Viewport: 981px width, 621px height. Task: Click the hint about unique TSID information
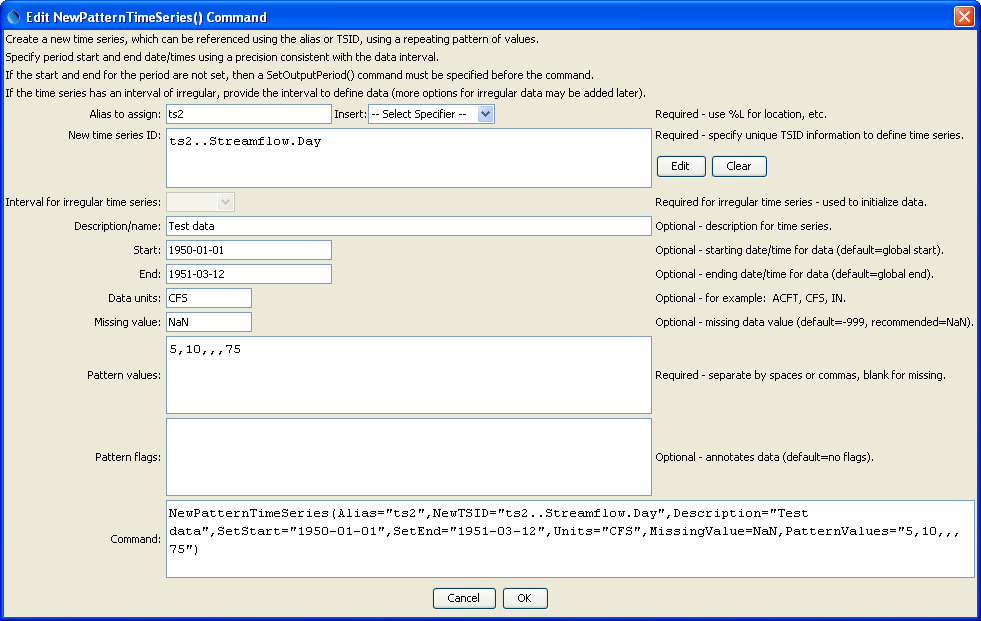809,135
